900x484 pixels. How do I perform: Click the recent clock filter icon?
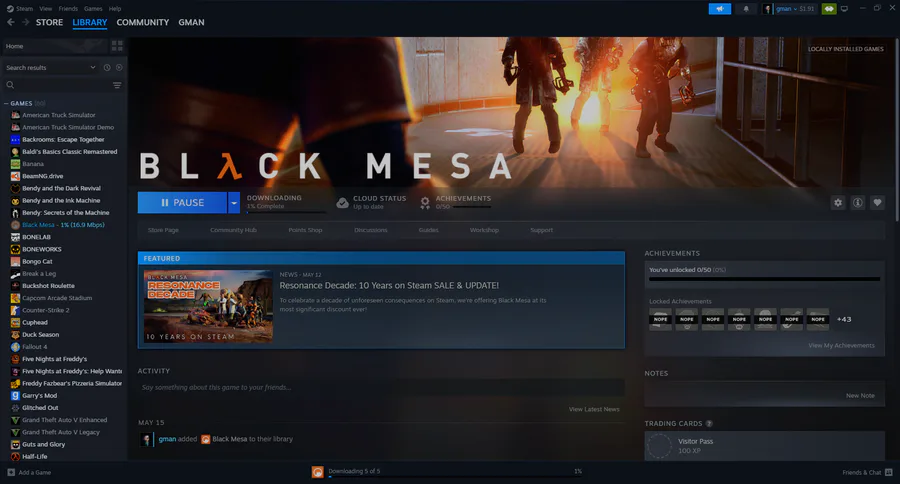click(x=107, y=68)
